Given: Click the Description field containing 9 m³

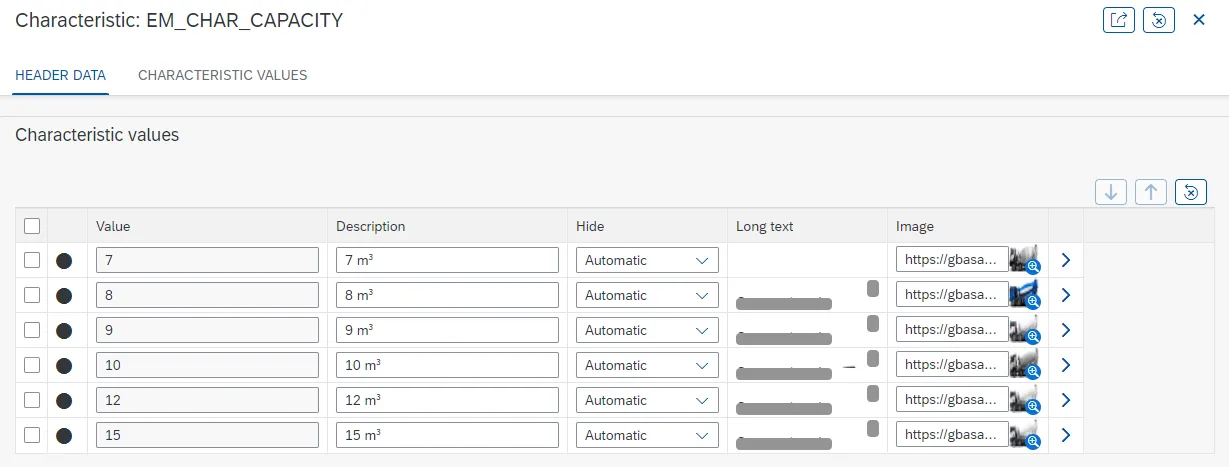Looking at the screenshot, I should tap(447, 330).
